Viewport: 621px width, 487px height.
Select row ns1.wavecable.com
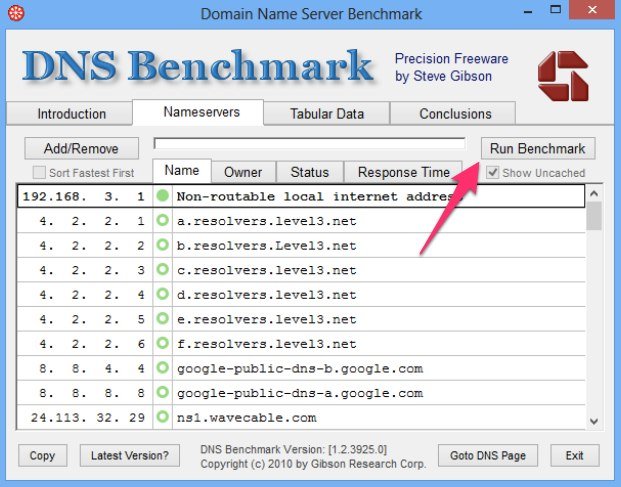pos(301,417)
